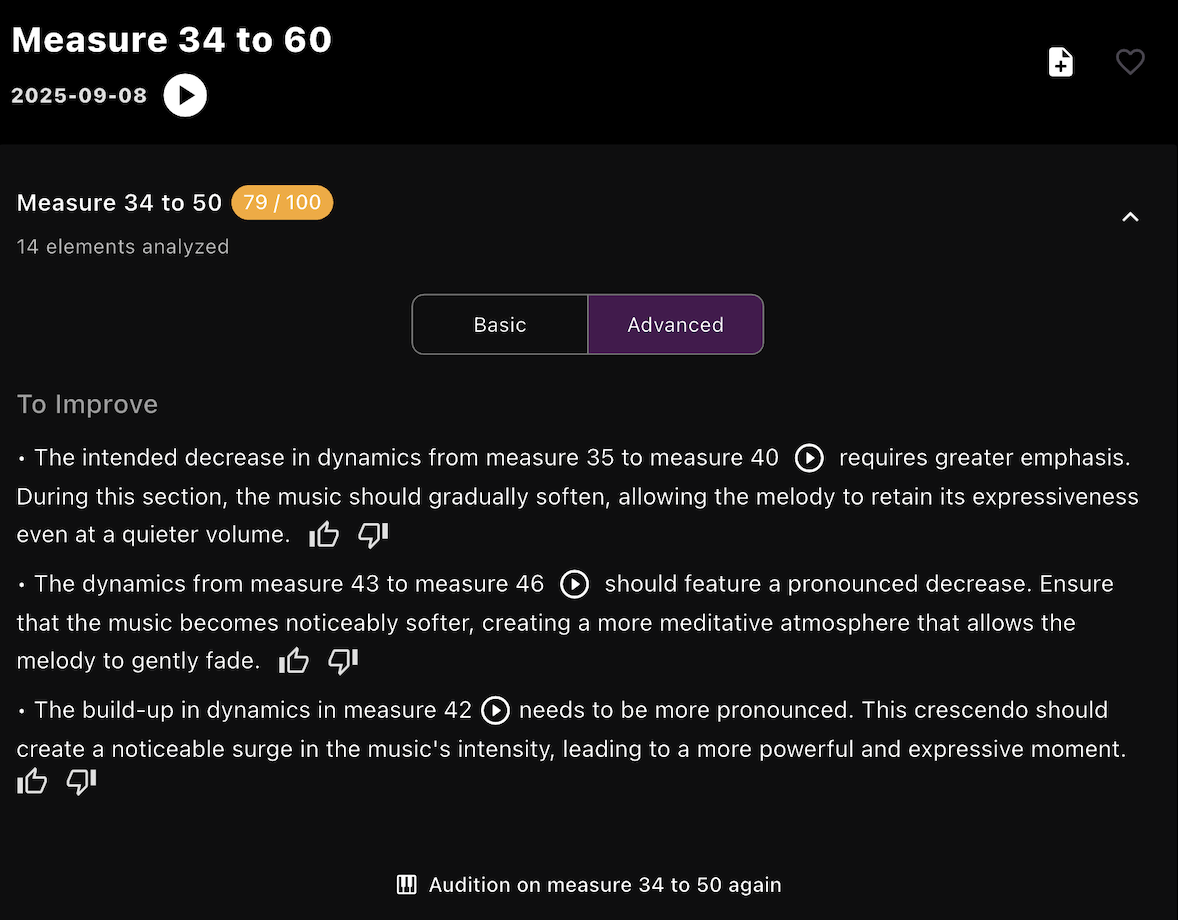Viewport: 1178px width, 920px height.
Task: Thumbs down the measure 35–40 feedback
Action: pyautogui.click(x=373, y=535)
